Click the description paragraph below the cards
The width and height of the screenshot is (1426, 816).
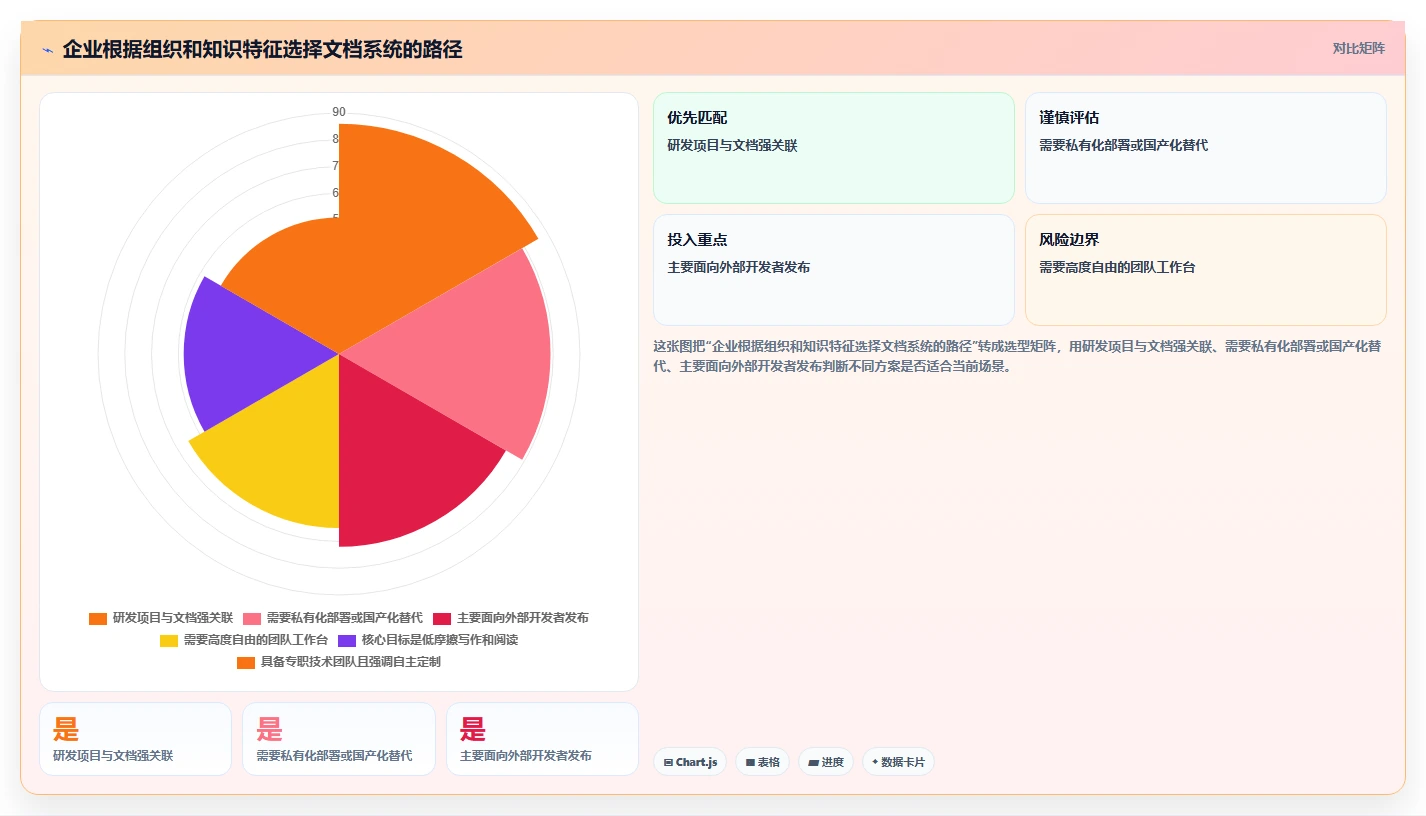tap(1018, 356)
